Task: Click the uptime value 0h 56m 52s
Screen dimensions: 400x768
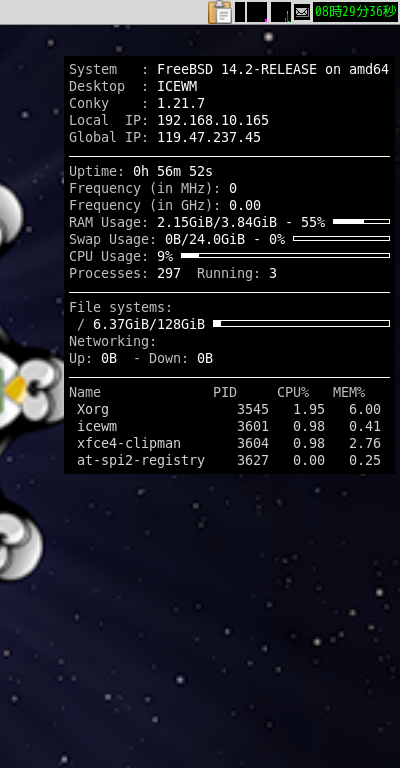Action: tap(173, 171)
